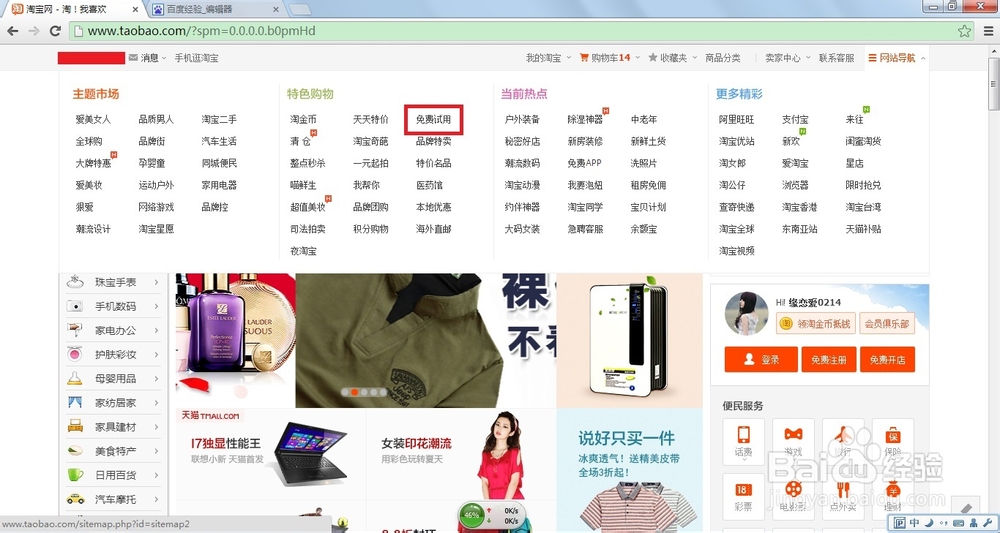Click the 母婴用品 category icon
The width and height of the screenshot is (1000, 533).
pyautogui.click(x=75, y=379)
